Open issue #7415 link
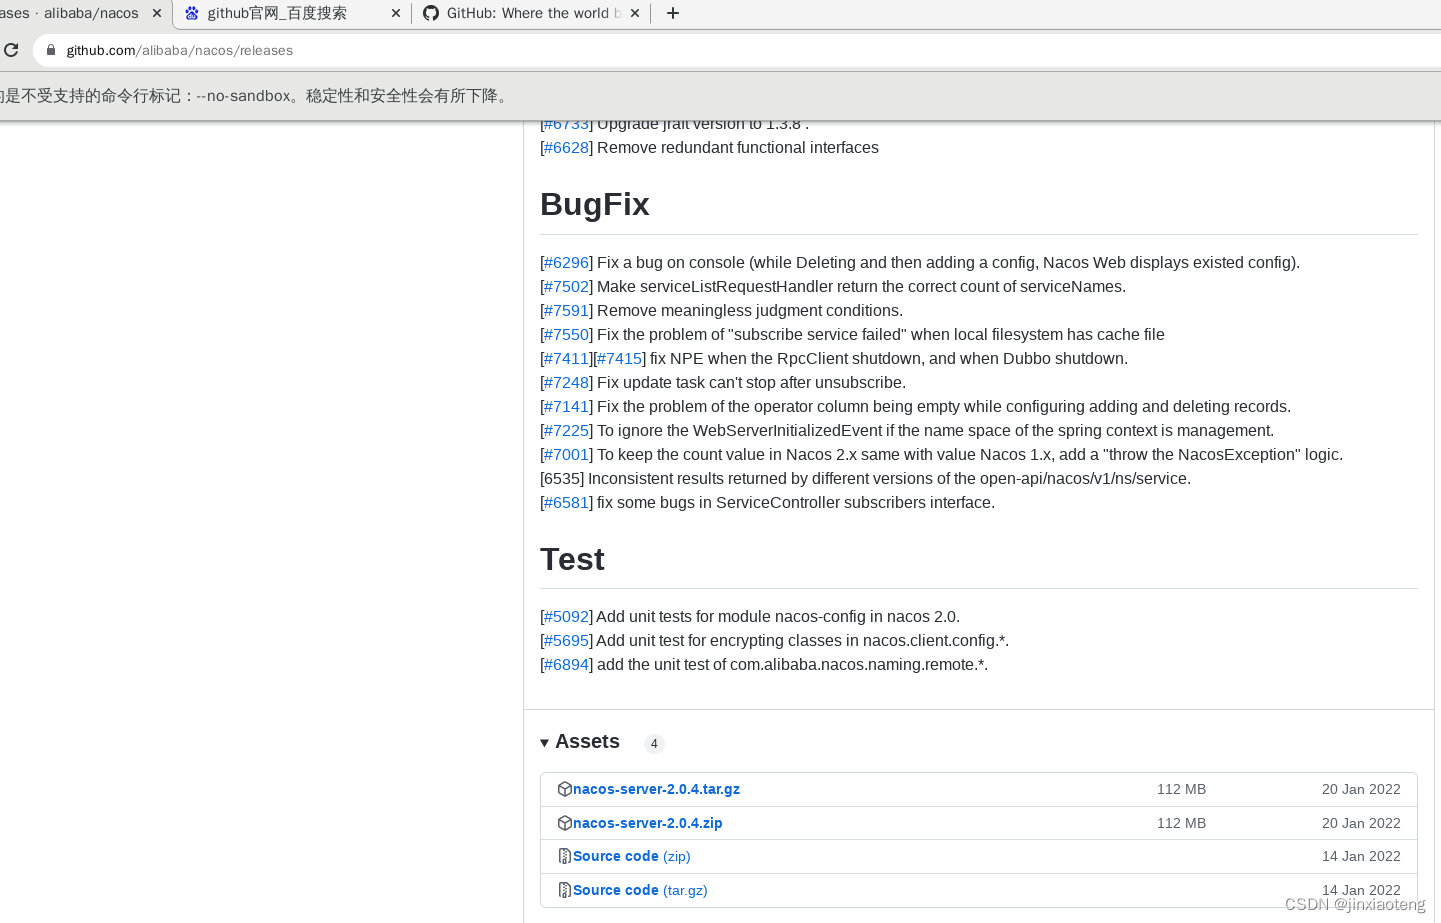The image size is (1441, 923). pos(619,358)
